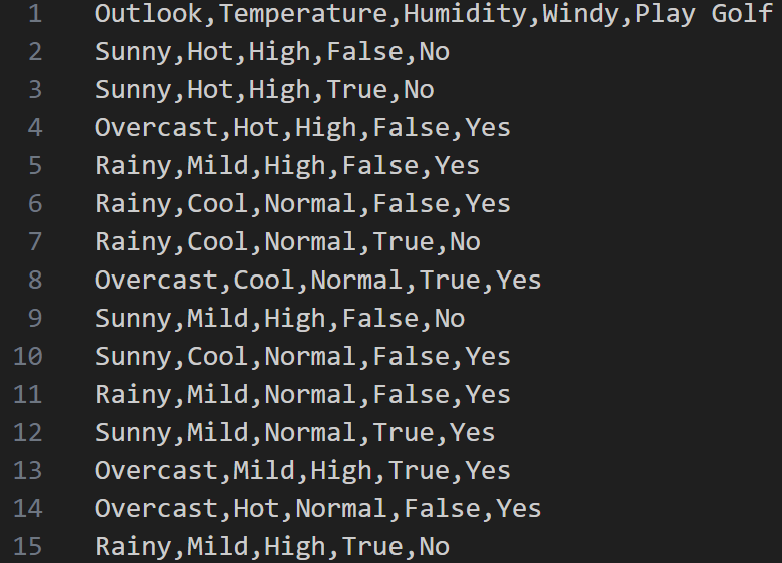
Task: Click line number 1 in the gutter
Action: coord(35,13)
